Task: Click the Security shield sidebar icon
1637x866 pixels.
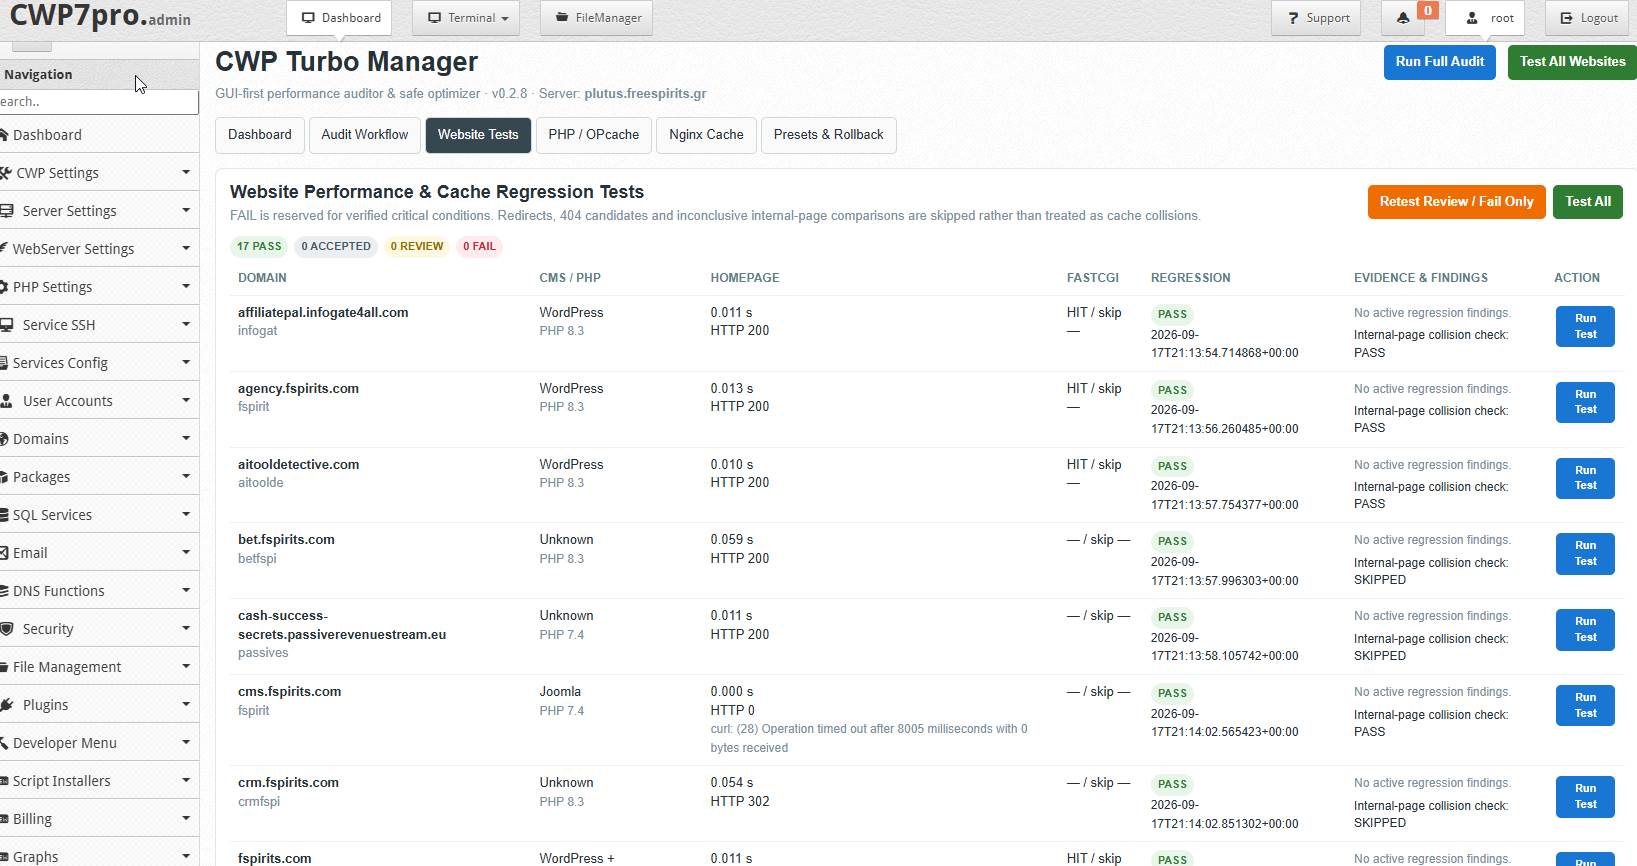Action: coord(8,629)
